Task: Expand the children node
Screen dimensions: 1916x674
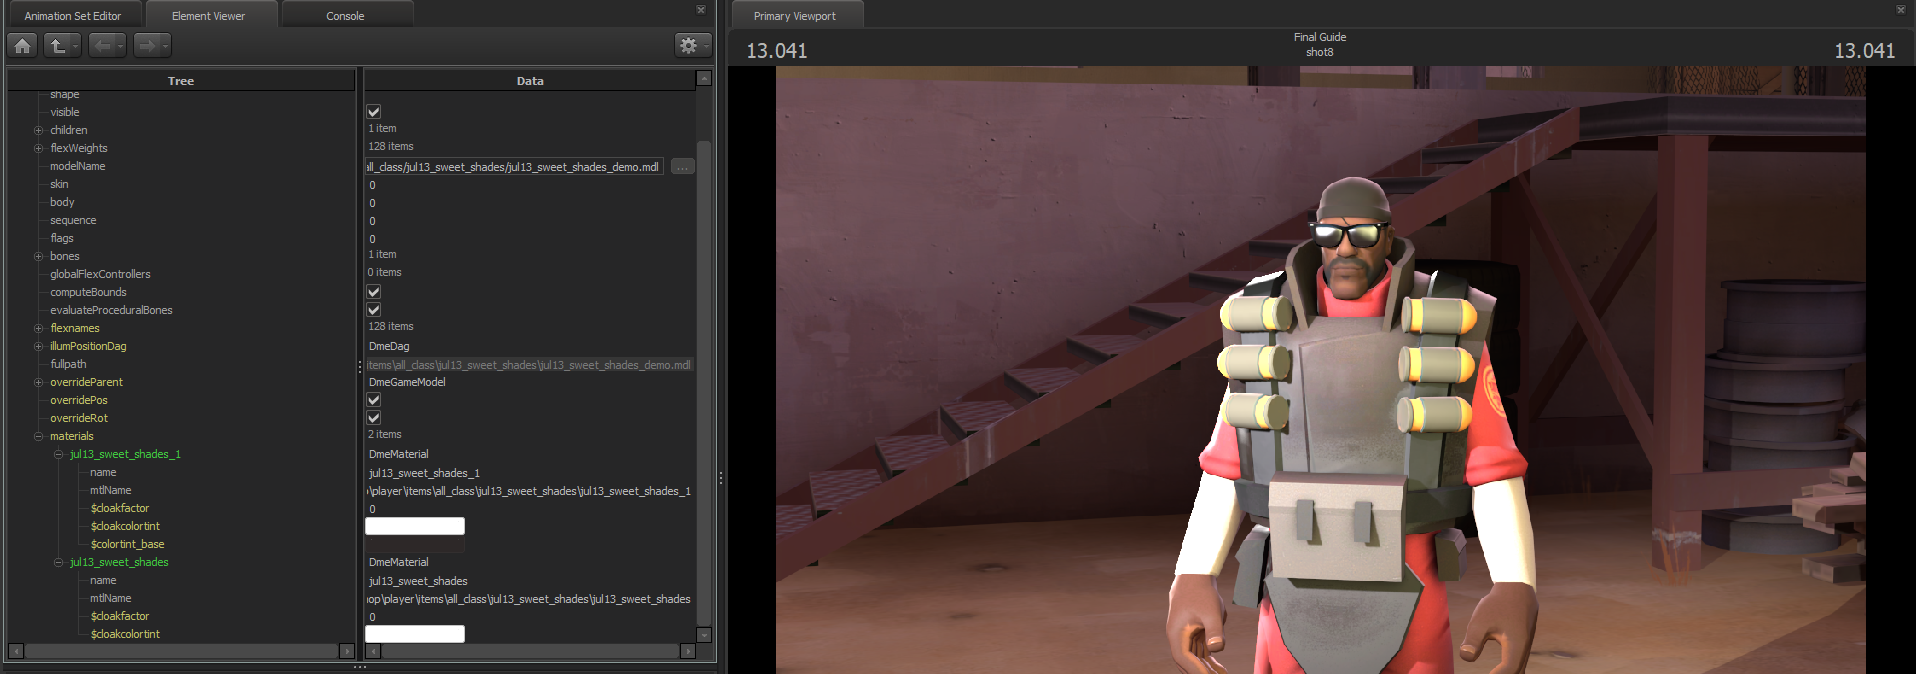Action: 39,130
